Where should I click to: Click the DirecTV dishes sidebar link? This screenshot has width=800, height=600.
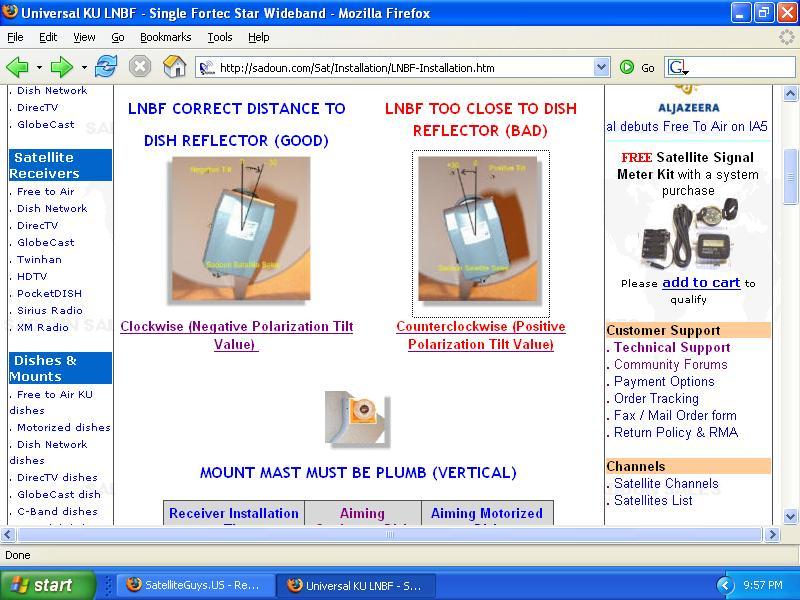[57, 478]
